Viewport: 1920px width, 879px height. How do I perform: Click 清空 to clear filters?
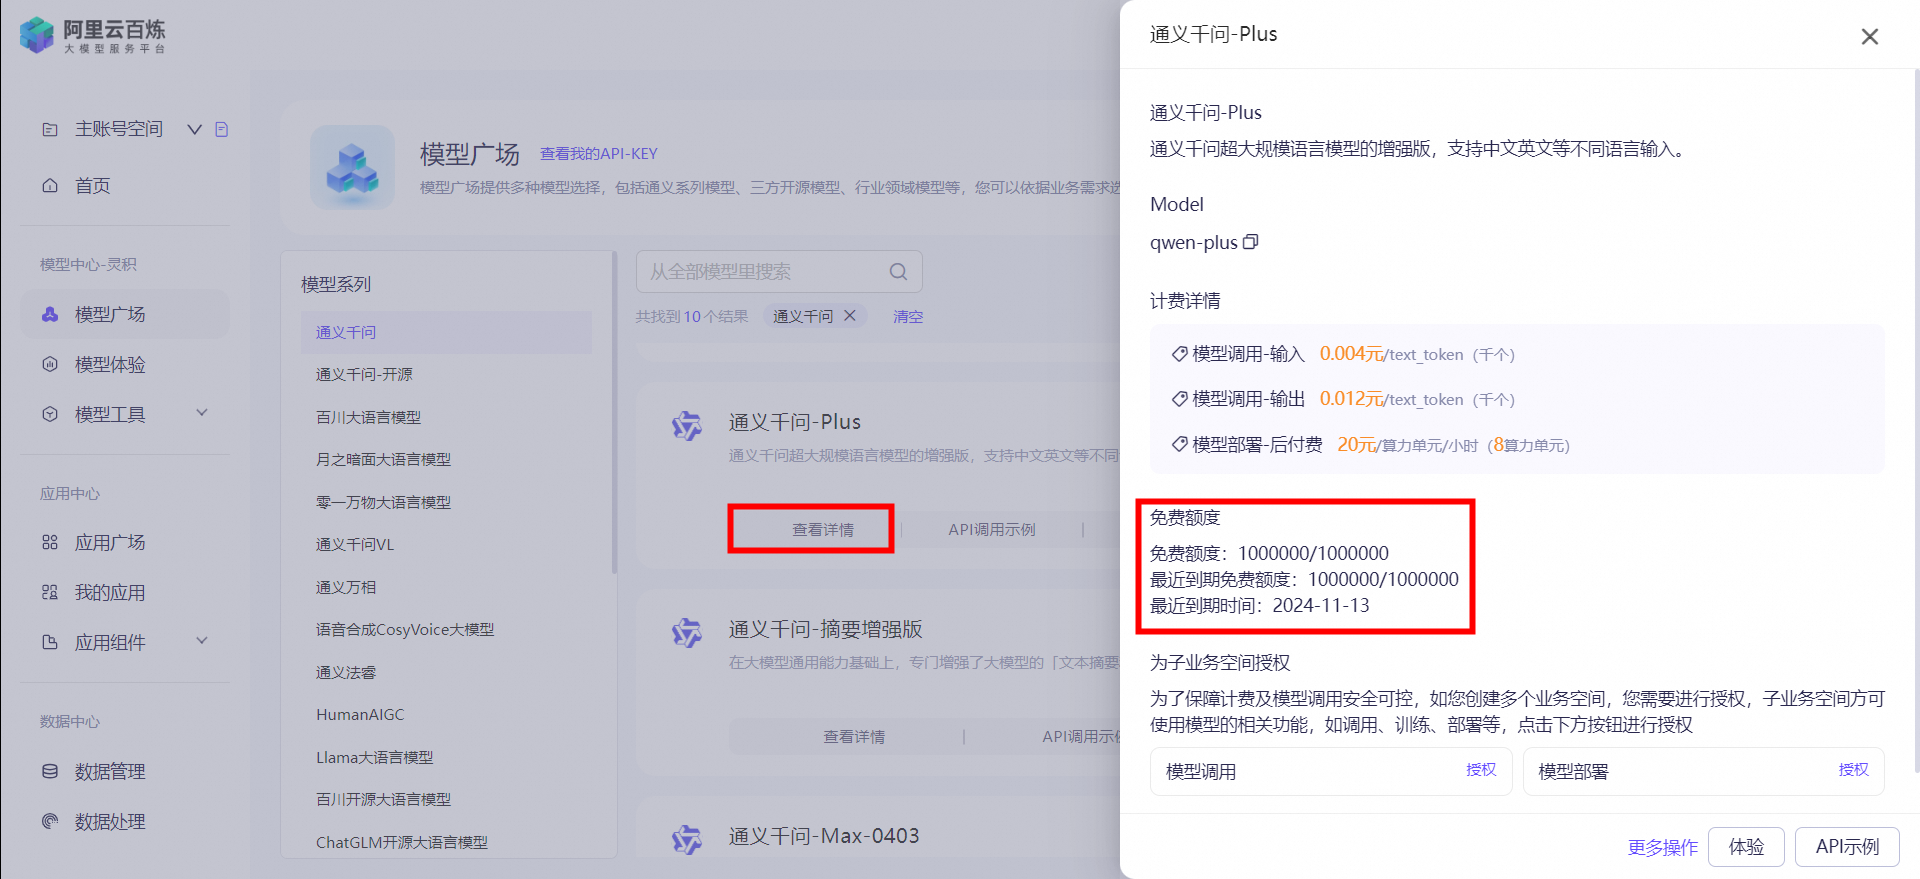click(908, 316)
